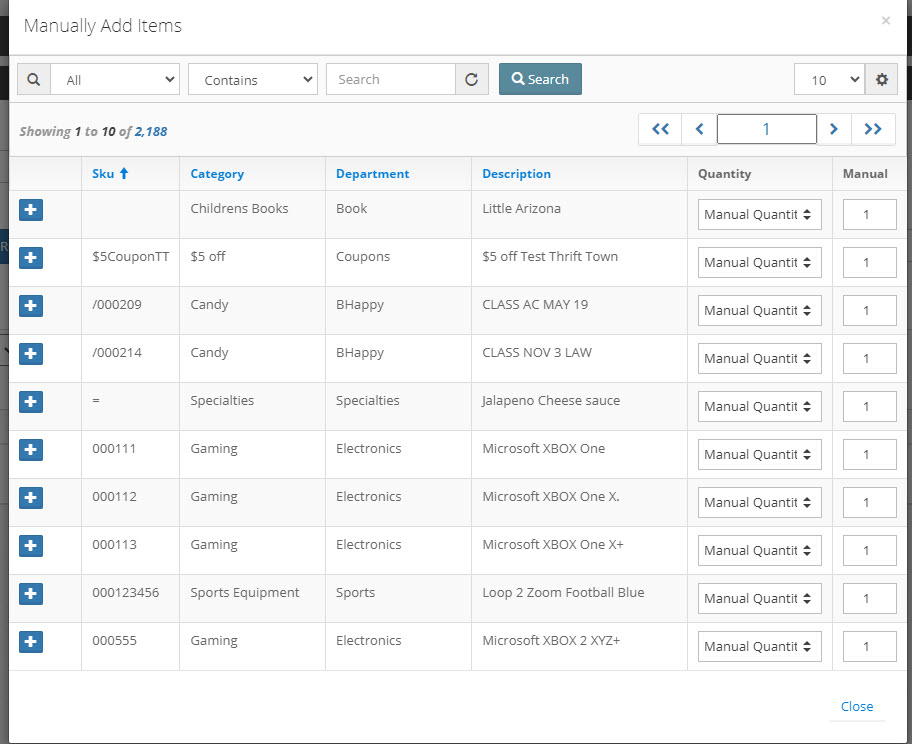Image resolution: width=912 pixels, height=744 pixels.
Task: Sort the table by the Department column
Action: pos(372,174)
